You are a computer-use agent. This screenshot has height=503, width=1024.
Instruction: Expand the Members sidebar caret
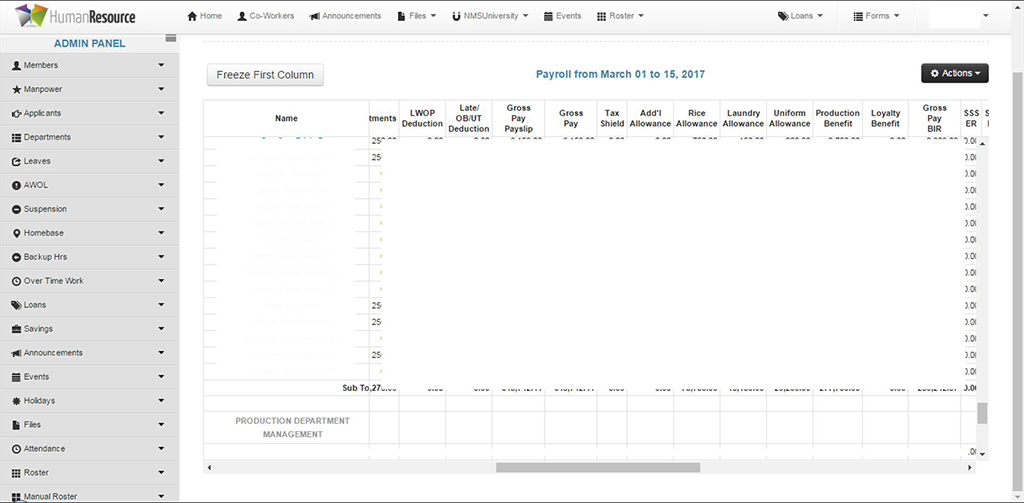point(161,65)
